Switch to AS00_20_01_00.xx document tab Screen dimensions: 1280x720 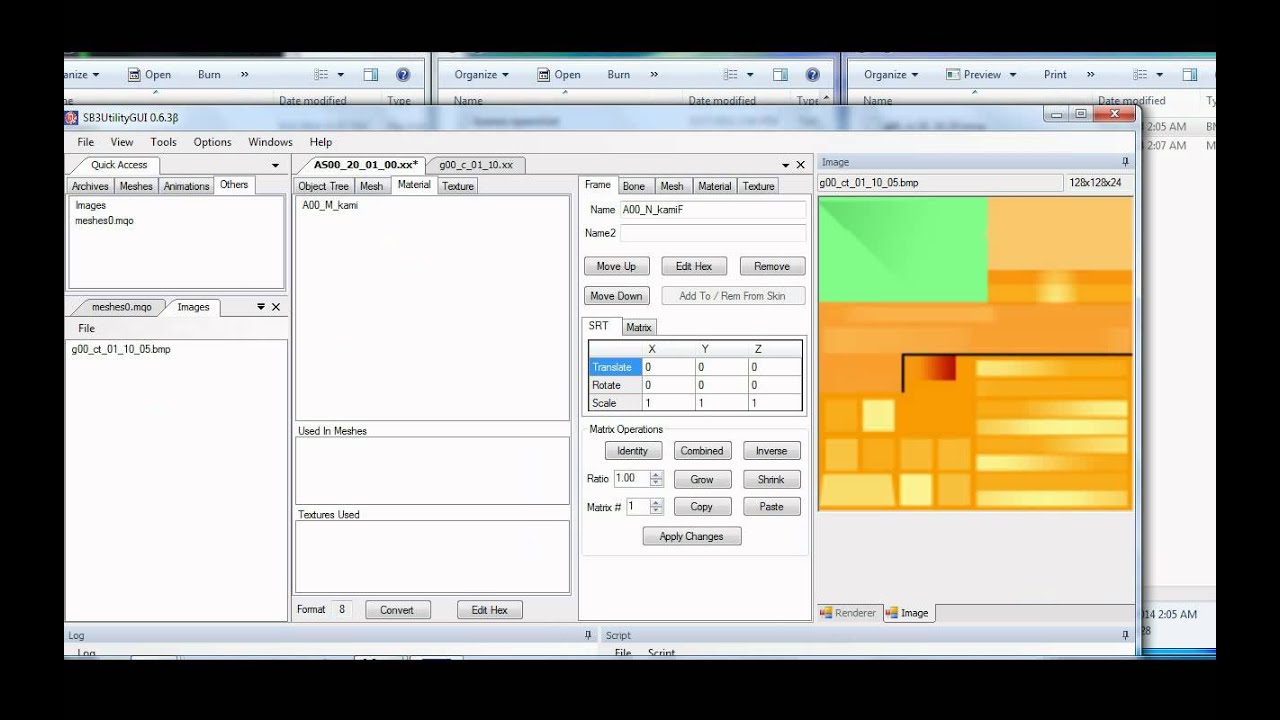365,165
